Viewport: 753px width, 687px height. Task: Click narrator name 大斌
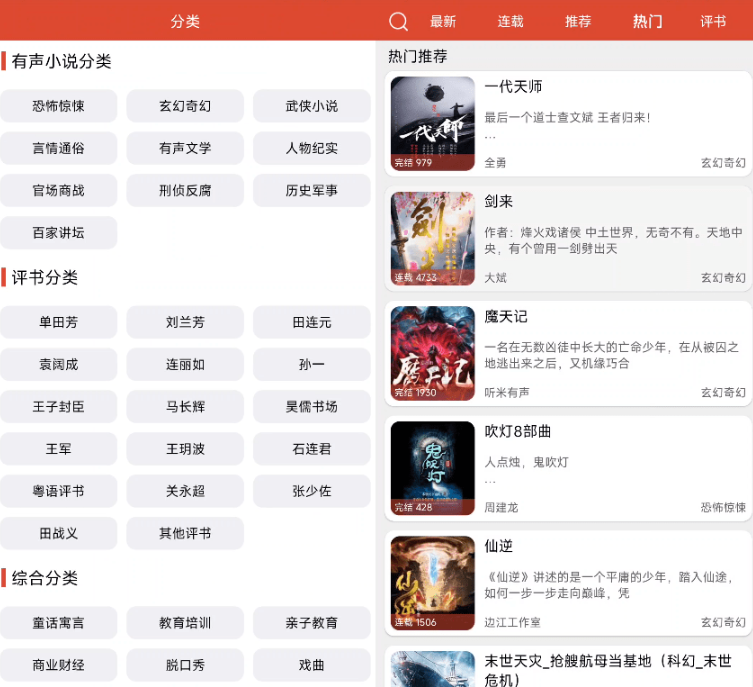(495, 277)
